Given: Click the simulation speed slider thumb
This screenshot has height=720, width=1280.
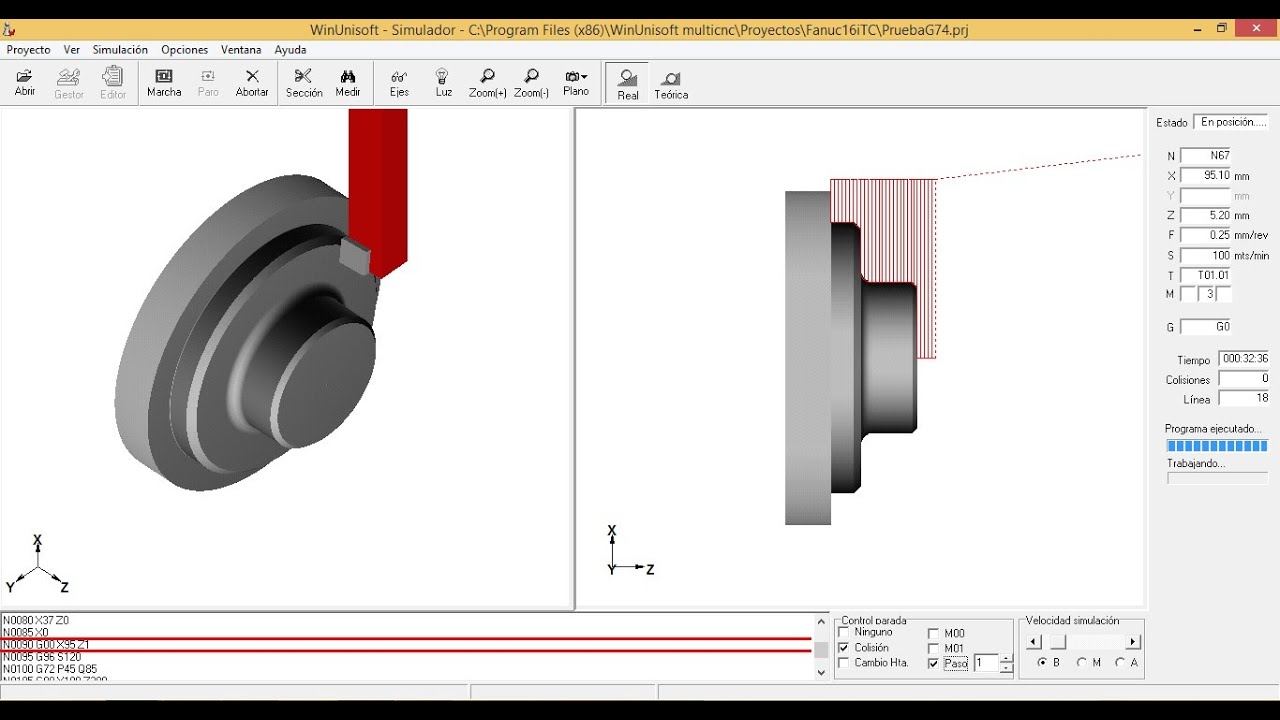Looking at the screenshot, I should pyautogui.click(x=1057, y=642).
